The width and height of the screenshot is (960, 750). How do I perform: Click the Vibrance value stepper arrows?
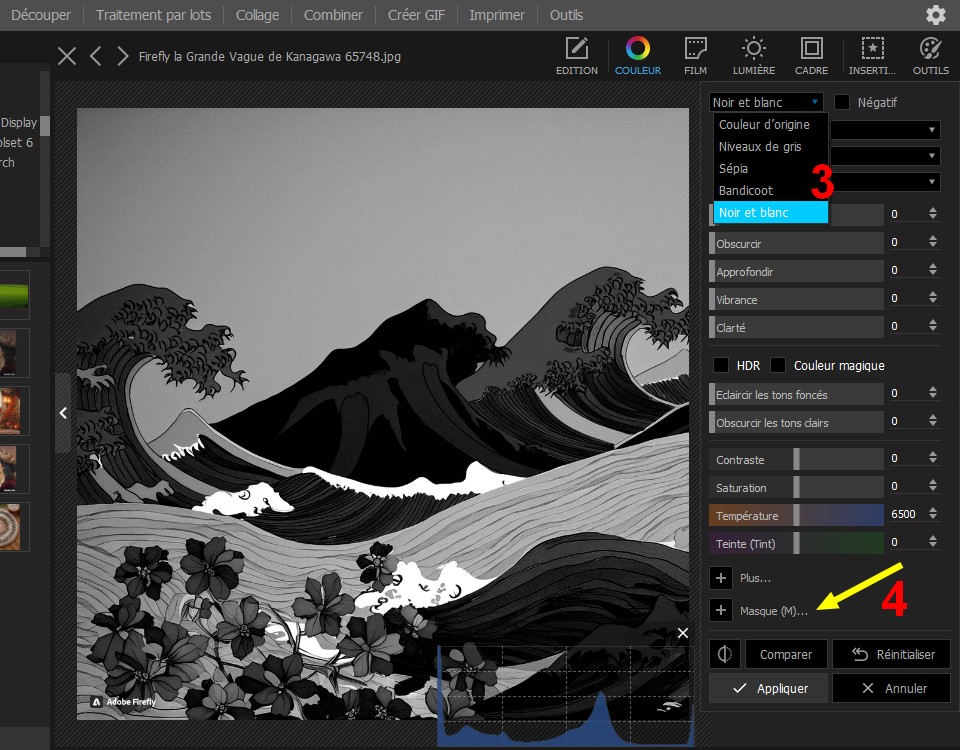coord(932,298)
